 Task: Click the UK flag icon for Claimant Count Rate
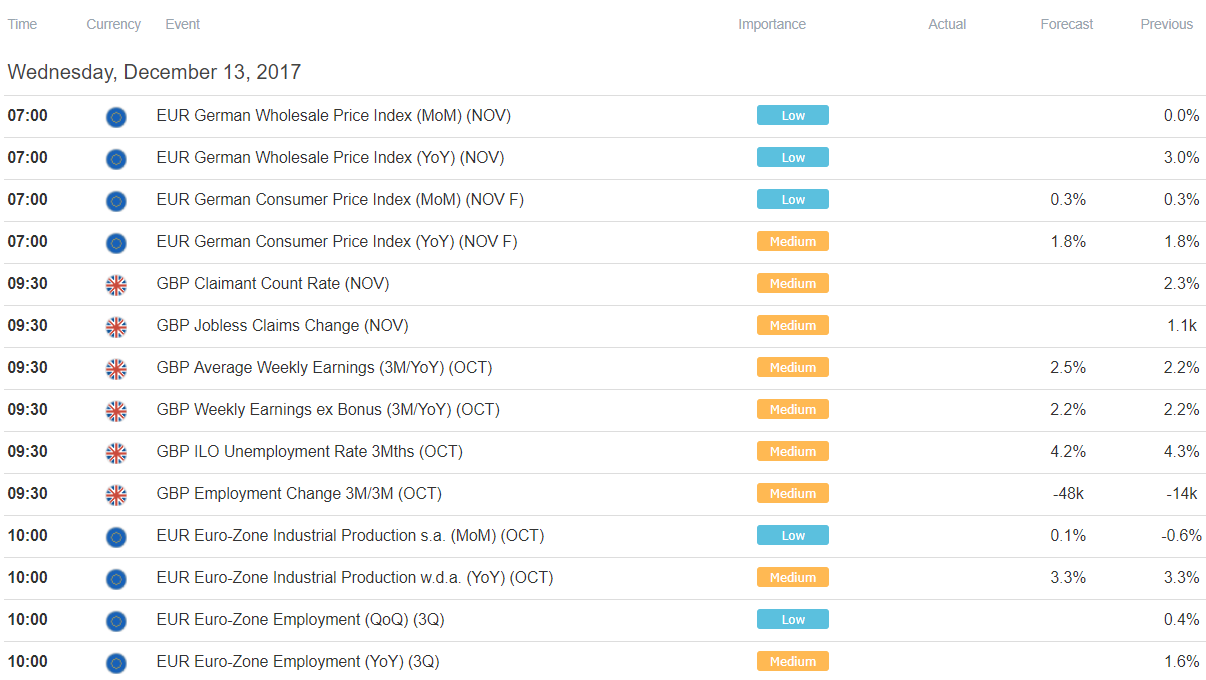(116, 285)
